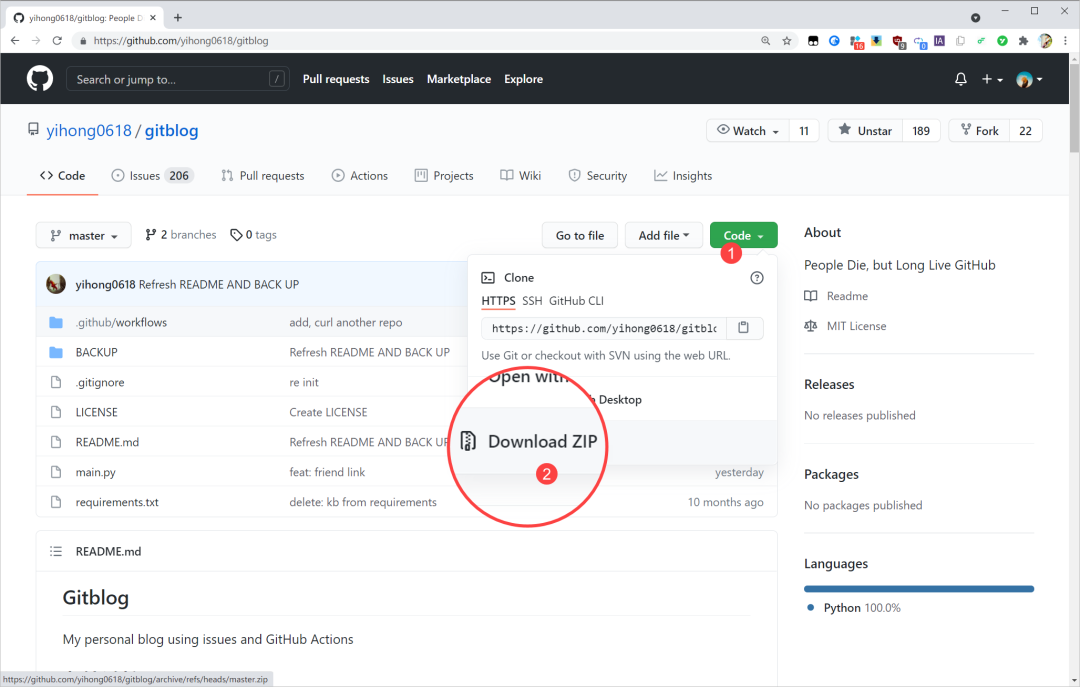This screenshot has width=1080, height=687.
Task: Click the question mark help icon in clone popup
Action: [x=757, y=278]
